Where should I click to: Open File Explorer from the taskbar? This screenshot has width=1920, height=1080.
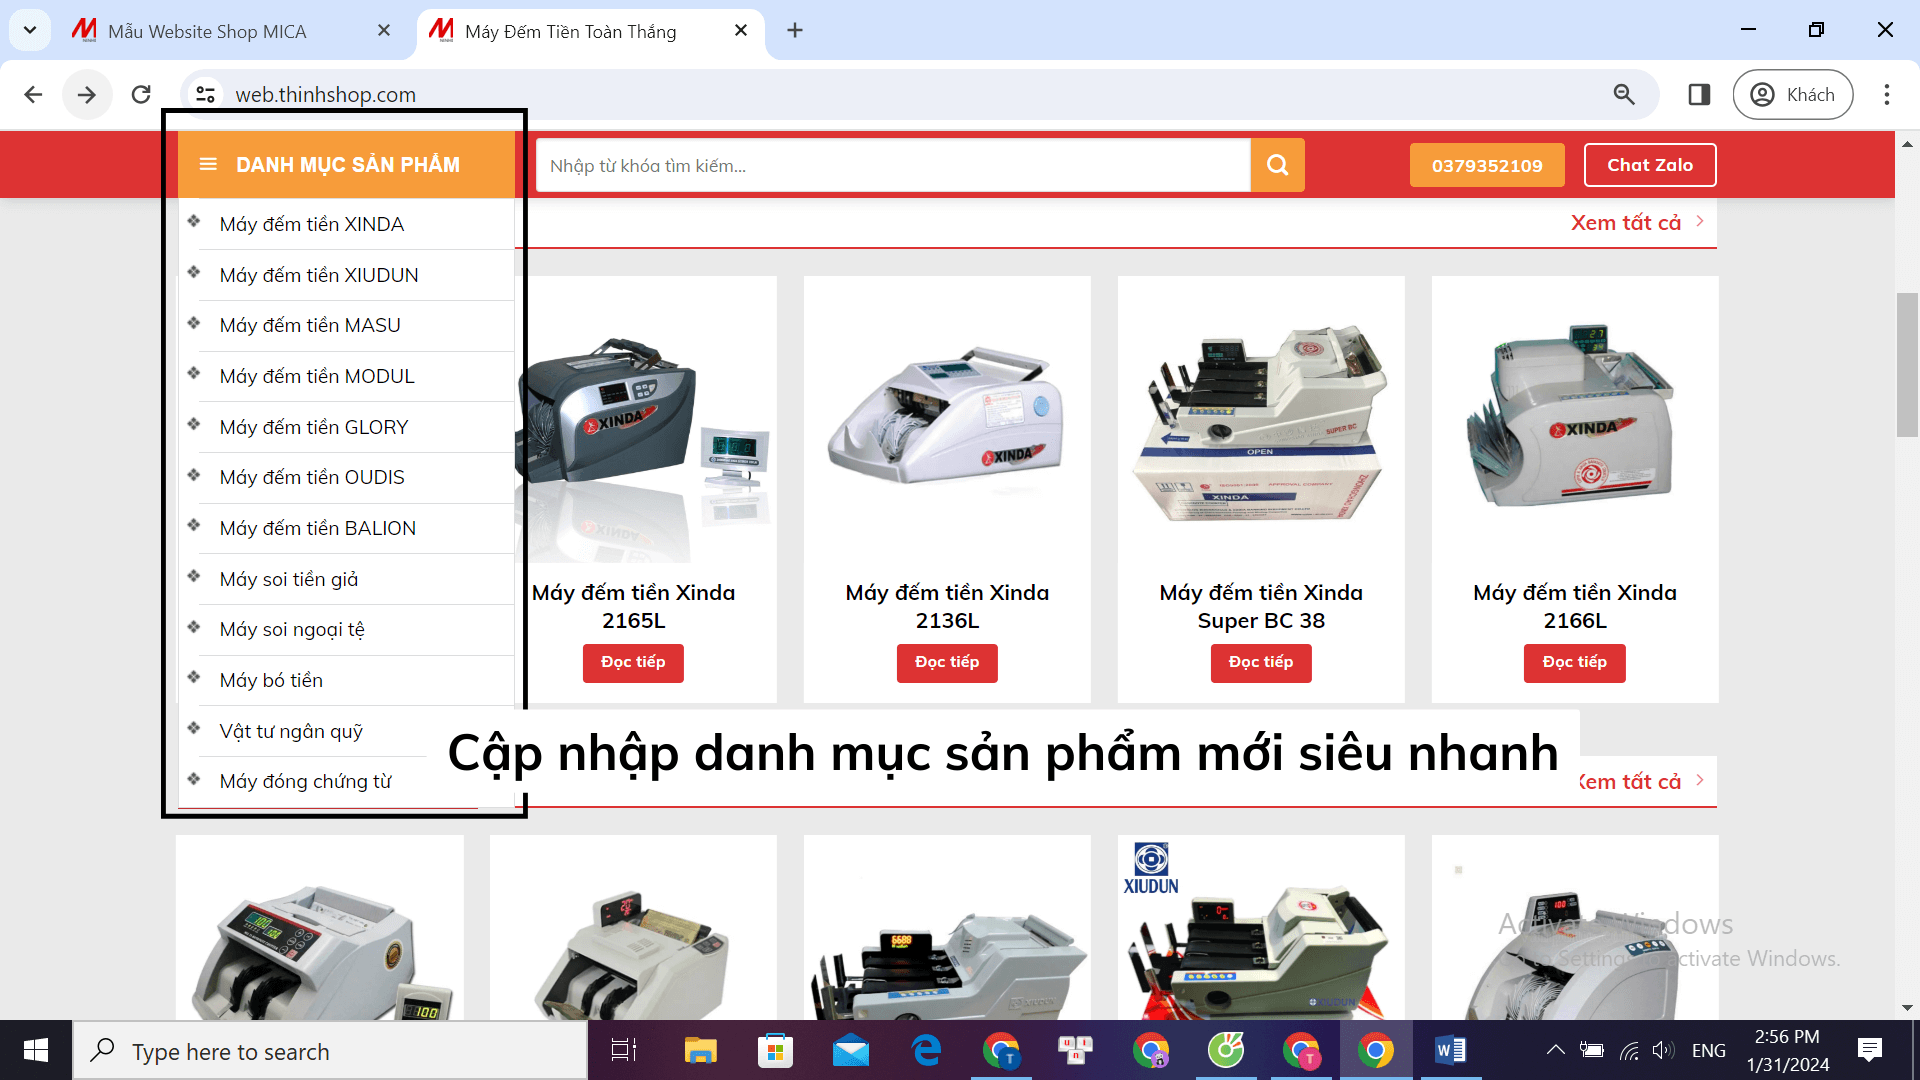pos(701,1050)
